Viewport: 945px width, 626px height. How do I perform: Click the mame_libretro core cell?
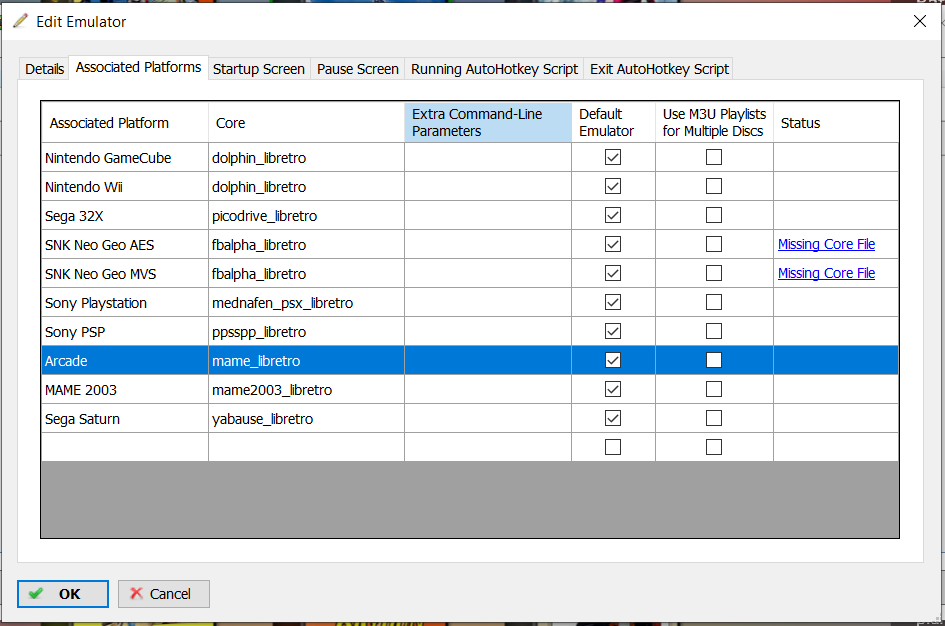tap(307, 360)
